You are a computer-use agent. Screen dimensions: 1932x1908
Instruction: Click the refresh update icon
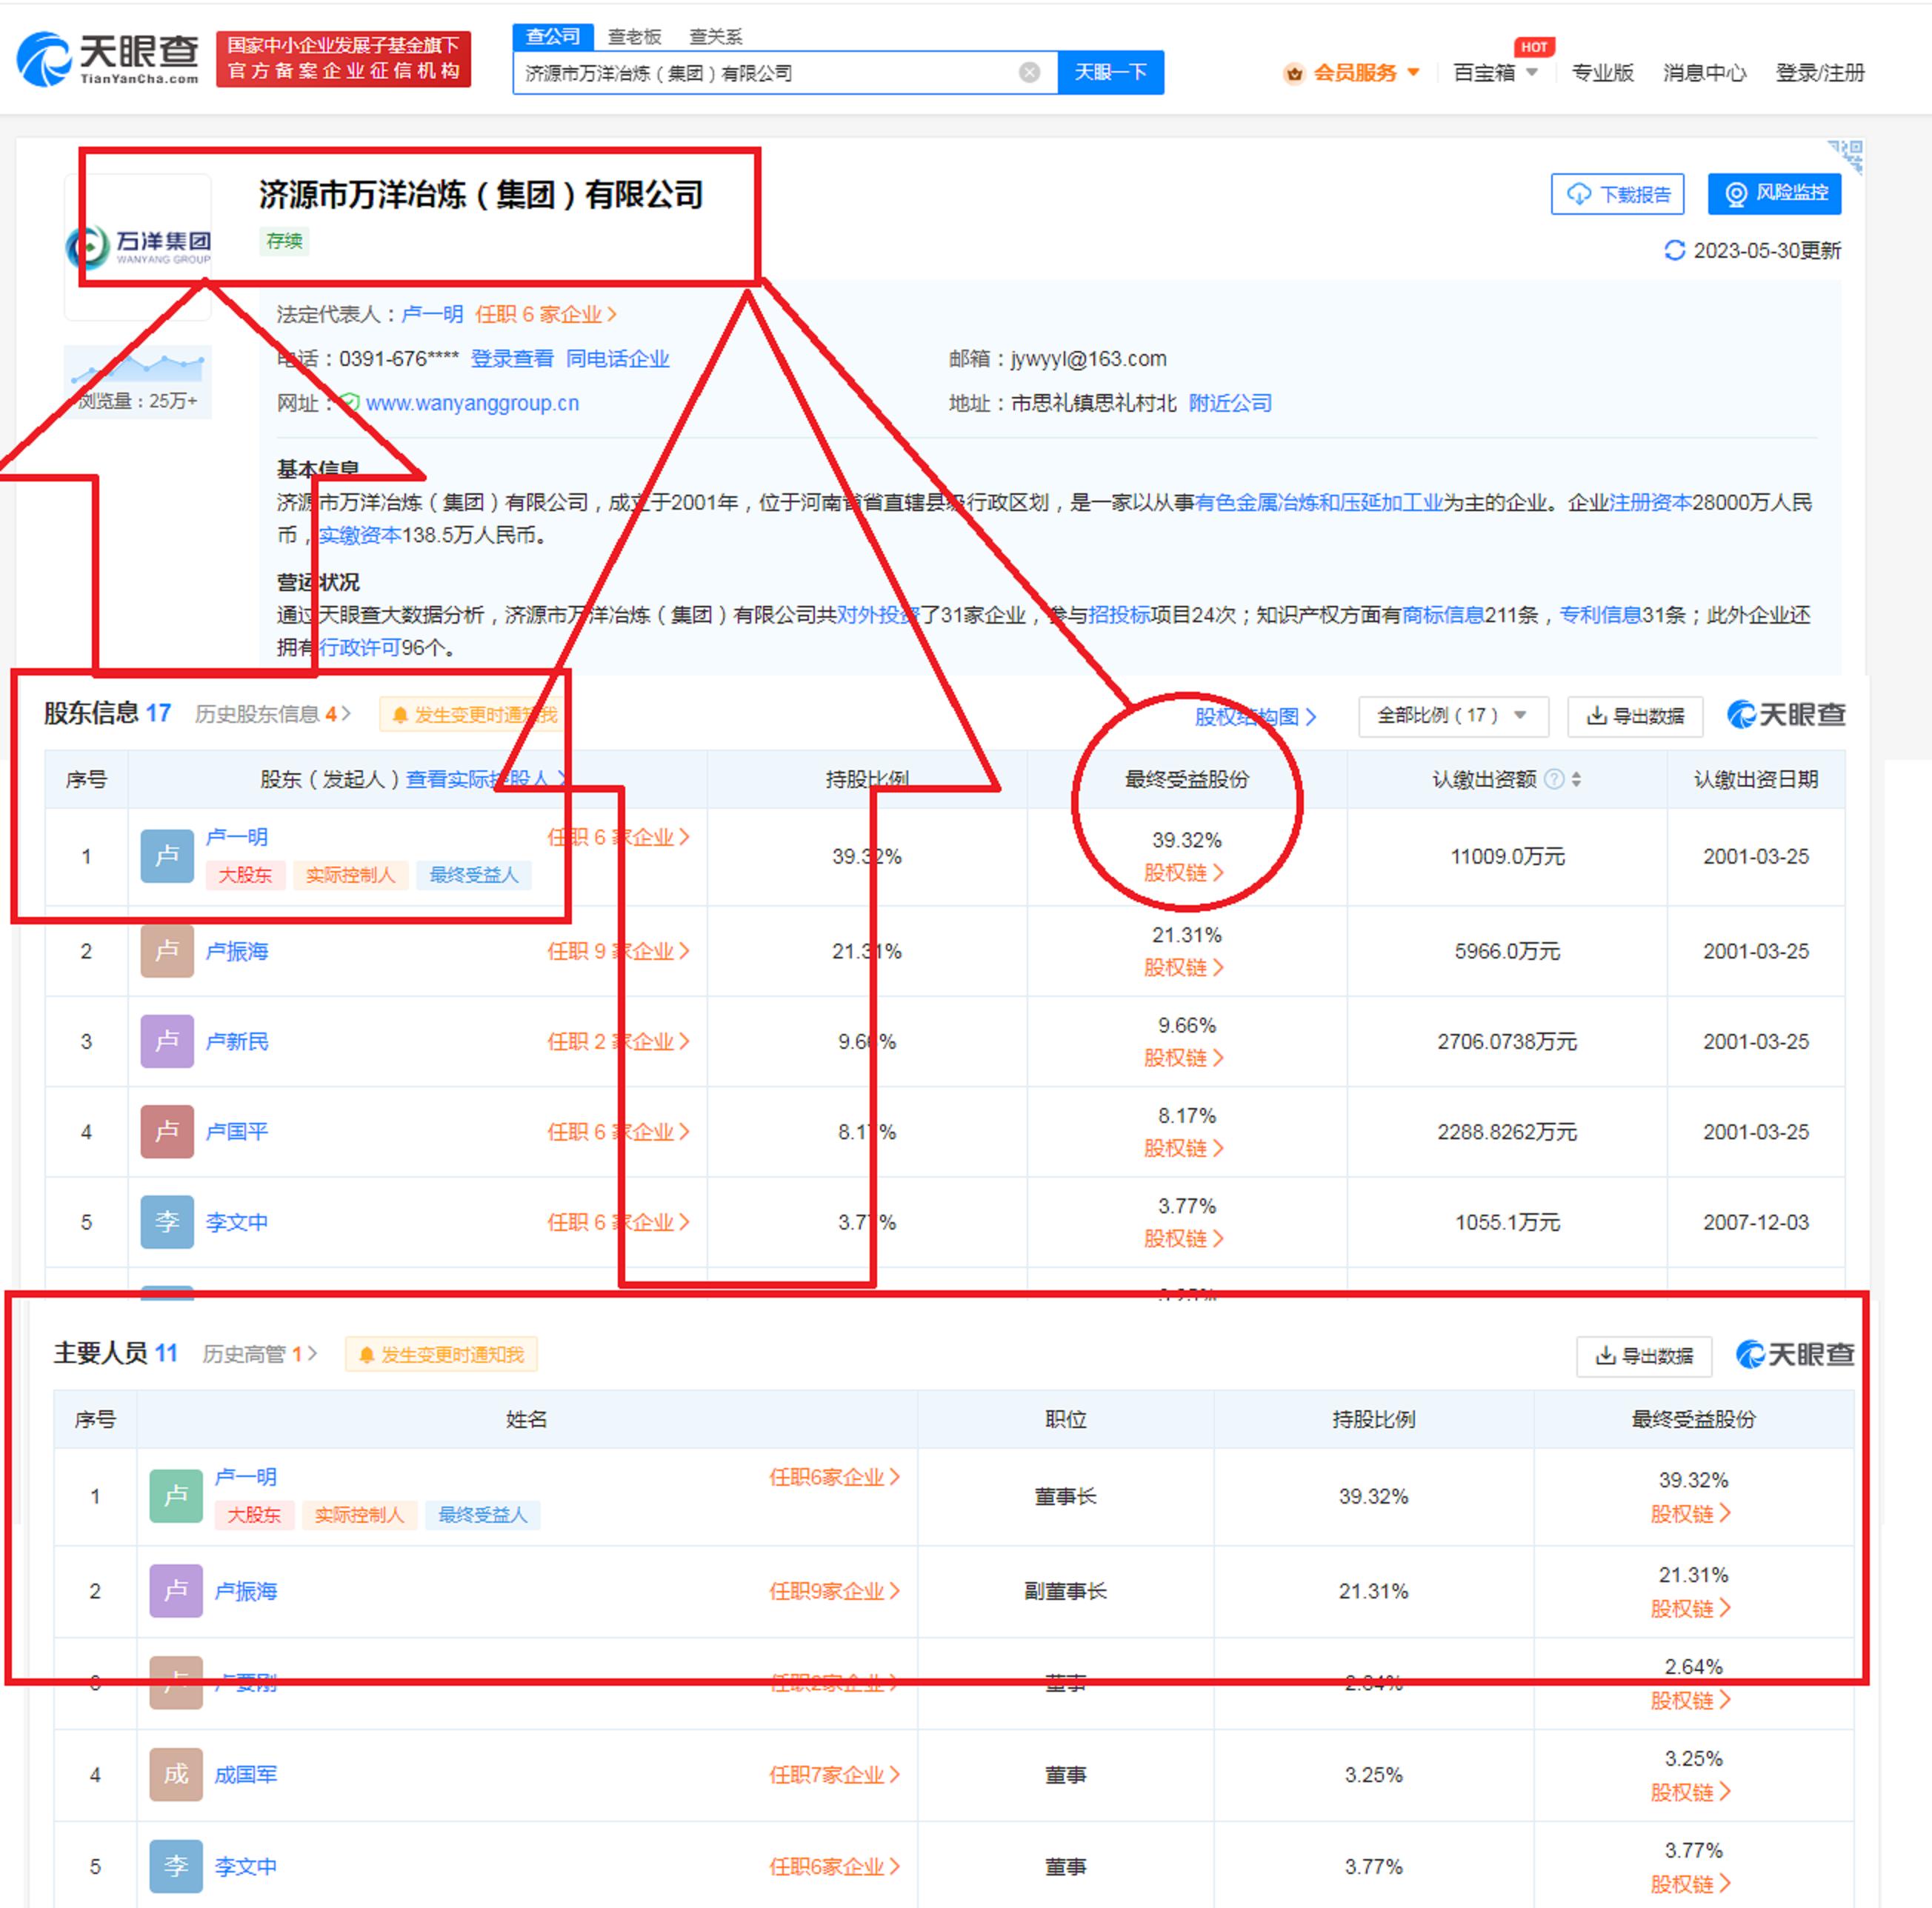click(1674, 250)
